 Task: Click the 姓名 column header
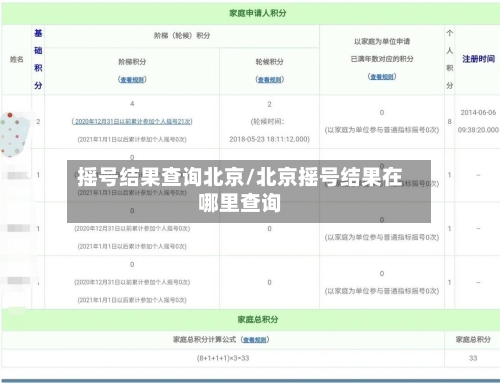(x=17, y=59)
